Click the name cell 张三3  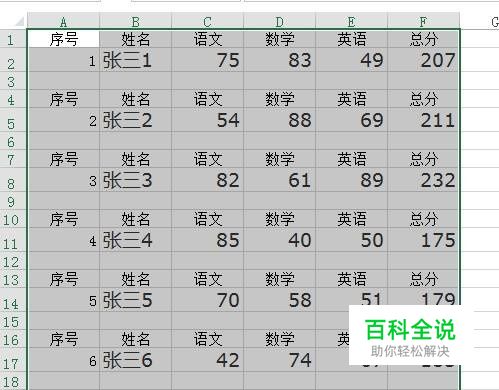click(x=135, y=180)
